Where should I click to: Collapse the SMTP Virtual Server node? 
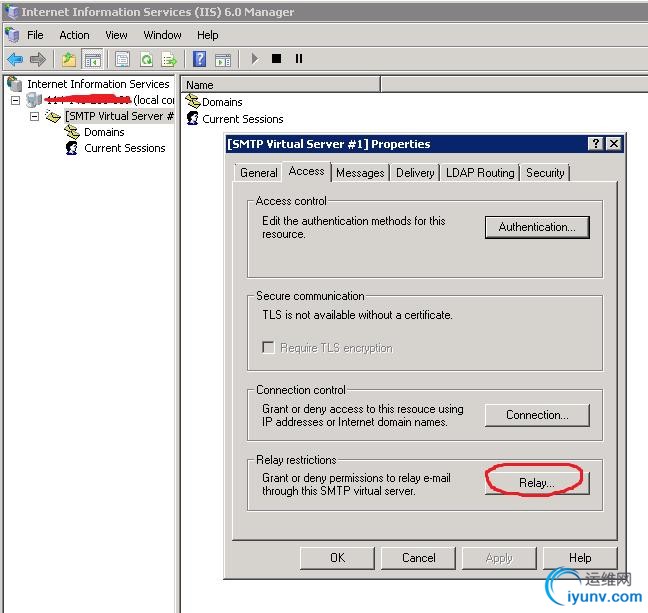tap(34, 117)
